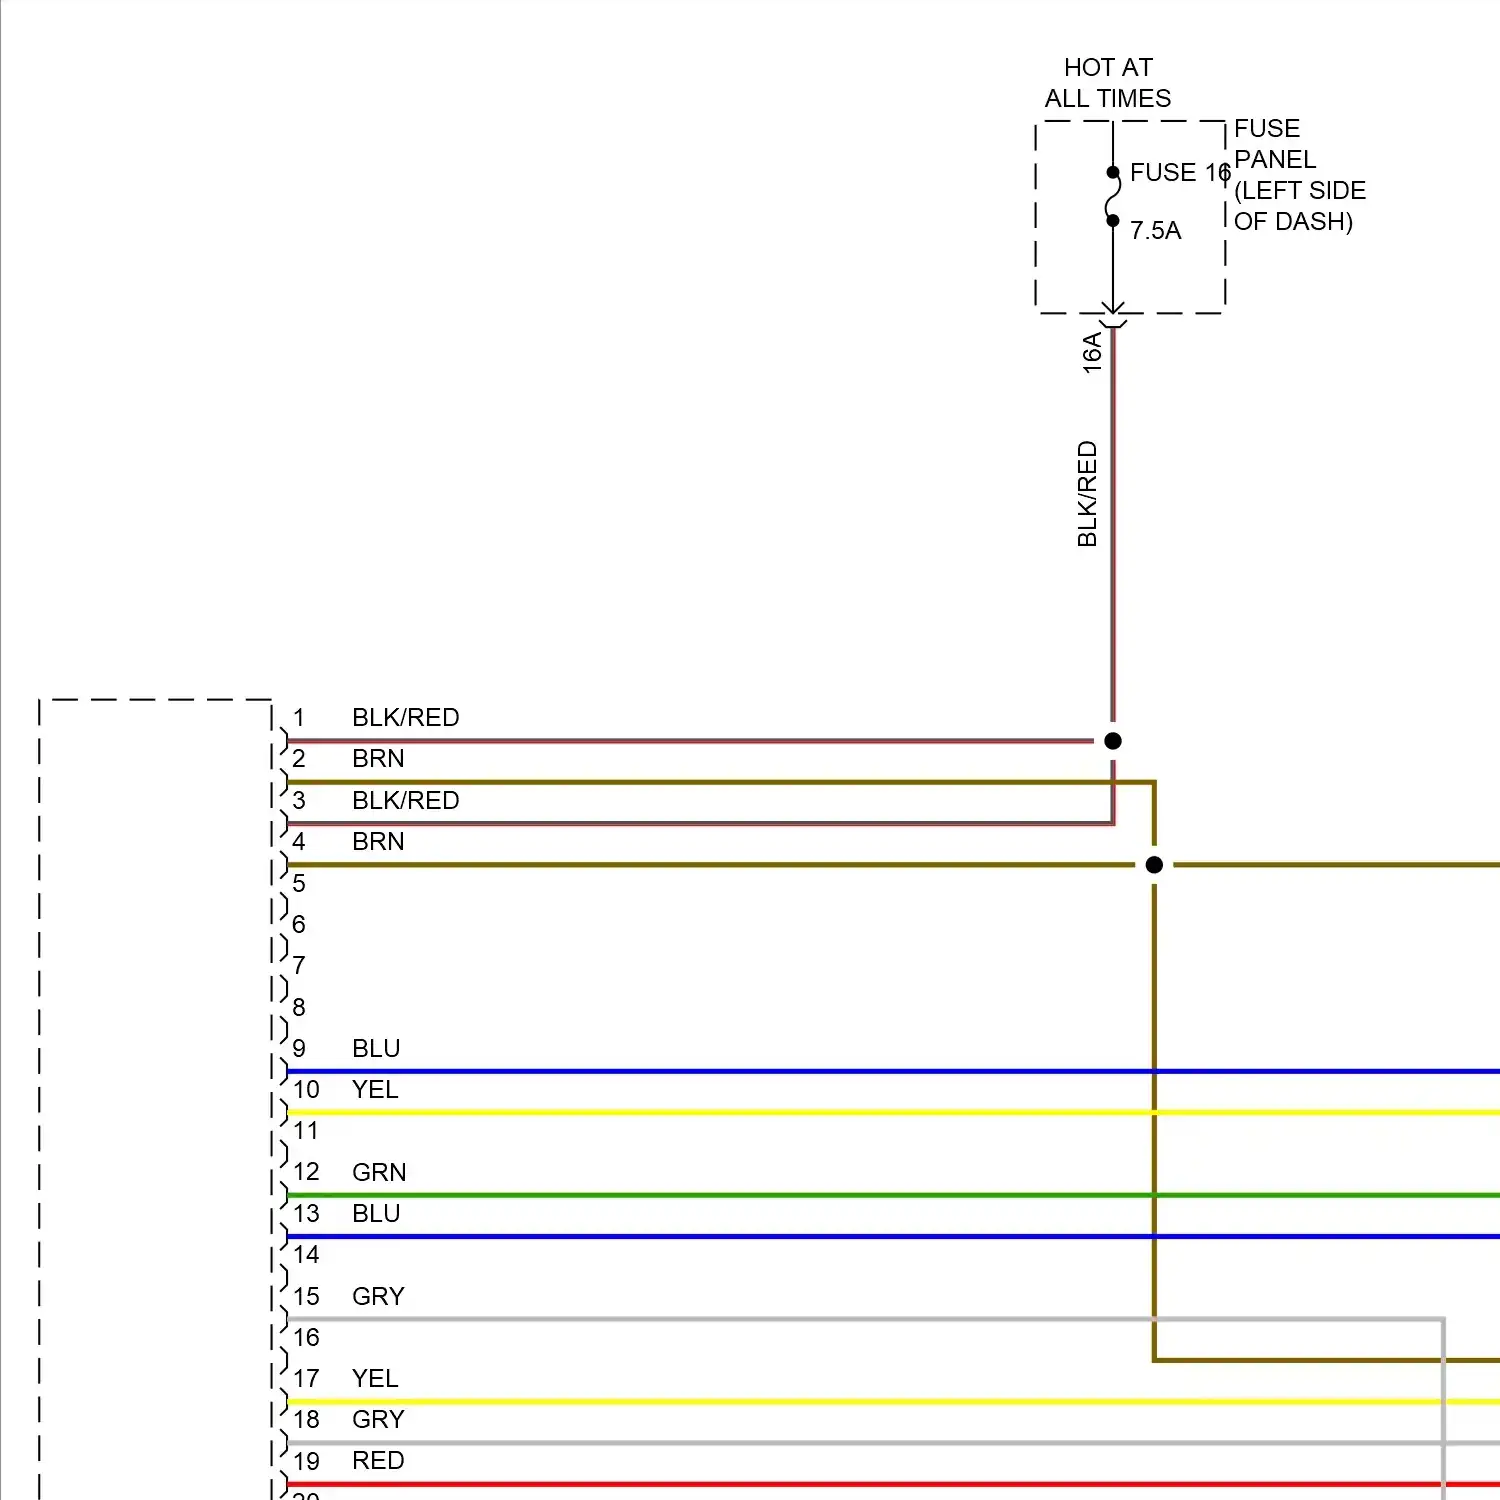This screenshot has width=1500, height=1500.
Task: Click the red wire at pin 19
Action: [893, 1485]
